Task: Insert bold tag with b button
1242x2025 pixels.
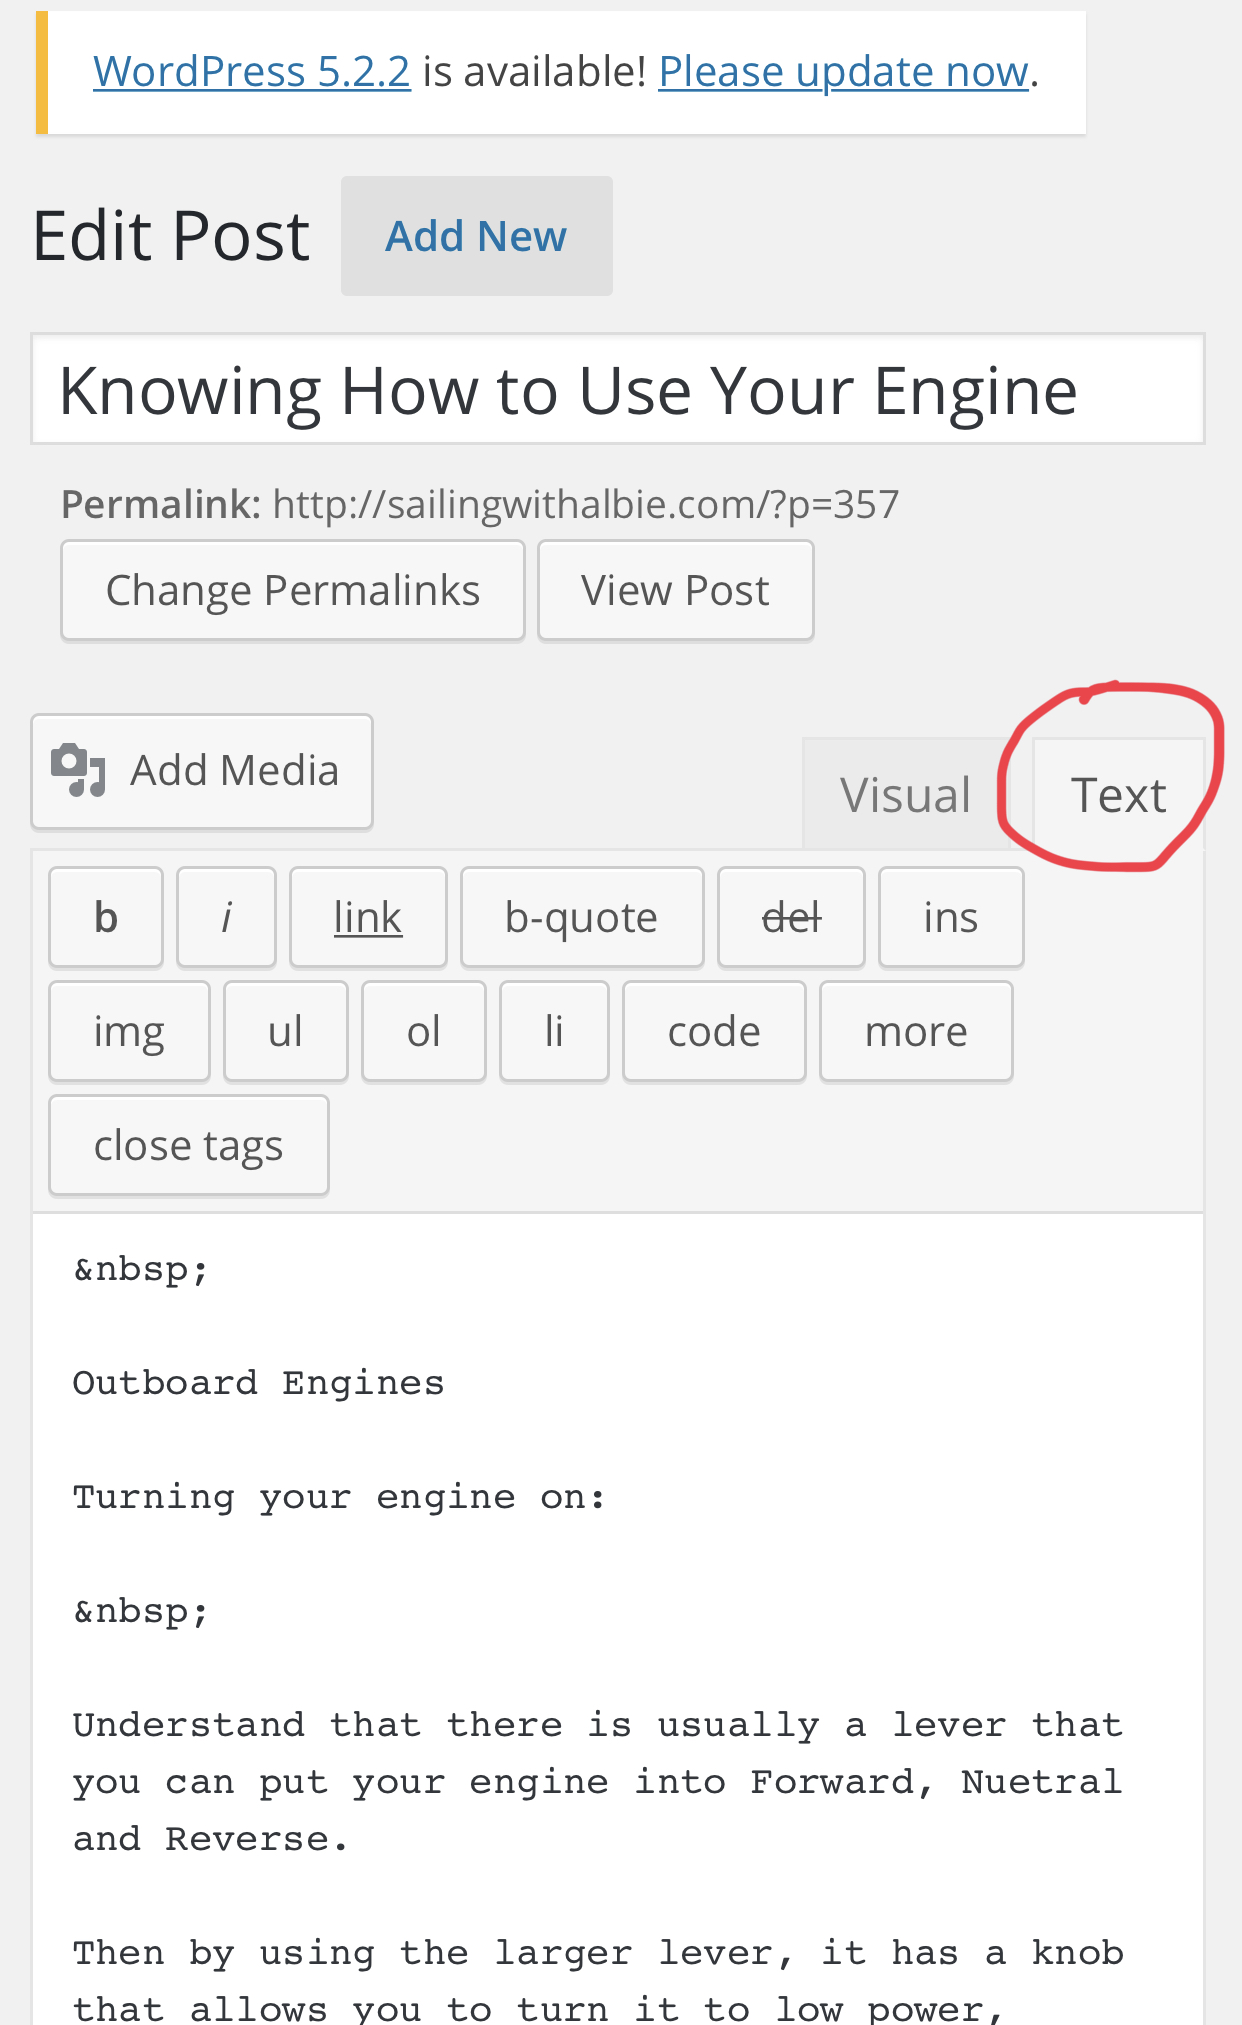Action: coord(106,917)
